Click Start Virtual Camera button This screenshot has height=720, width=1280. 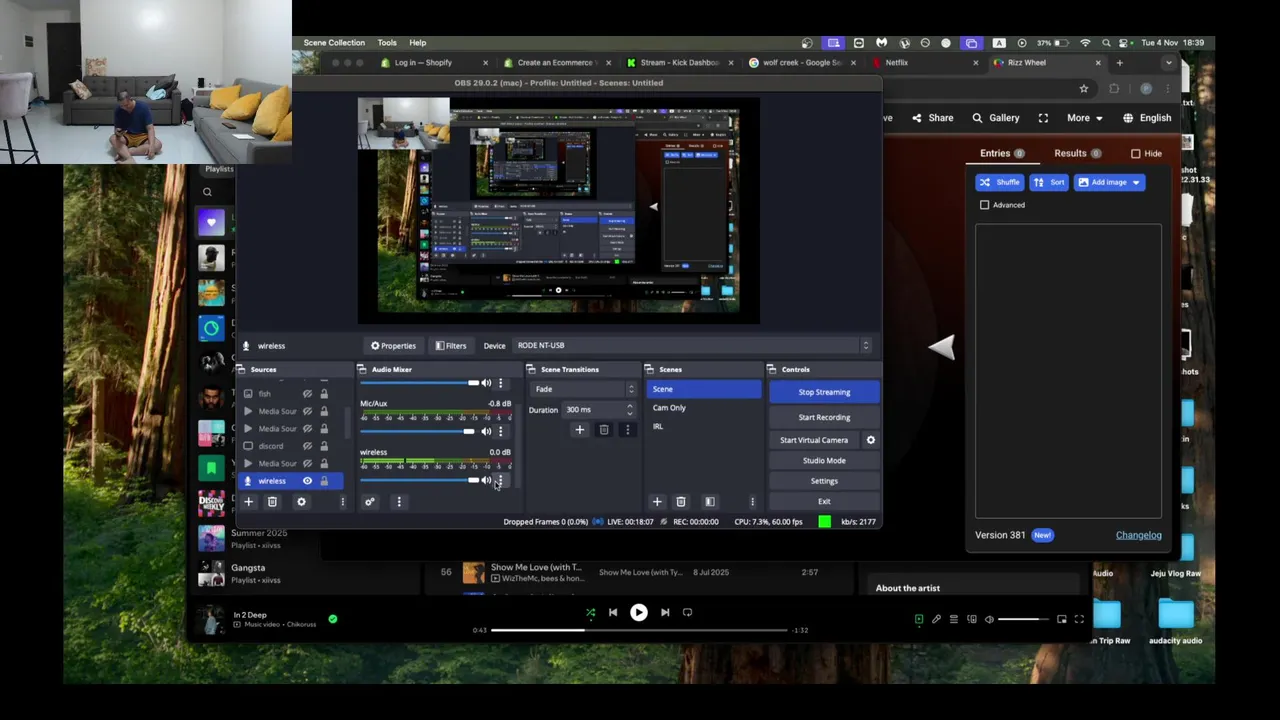pos(814,440)
